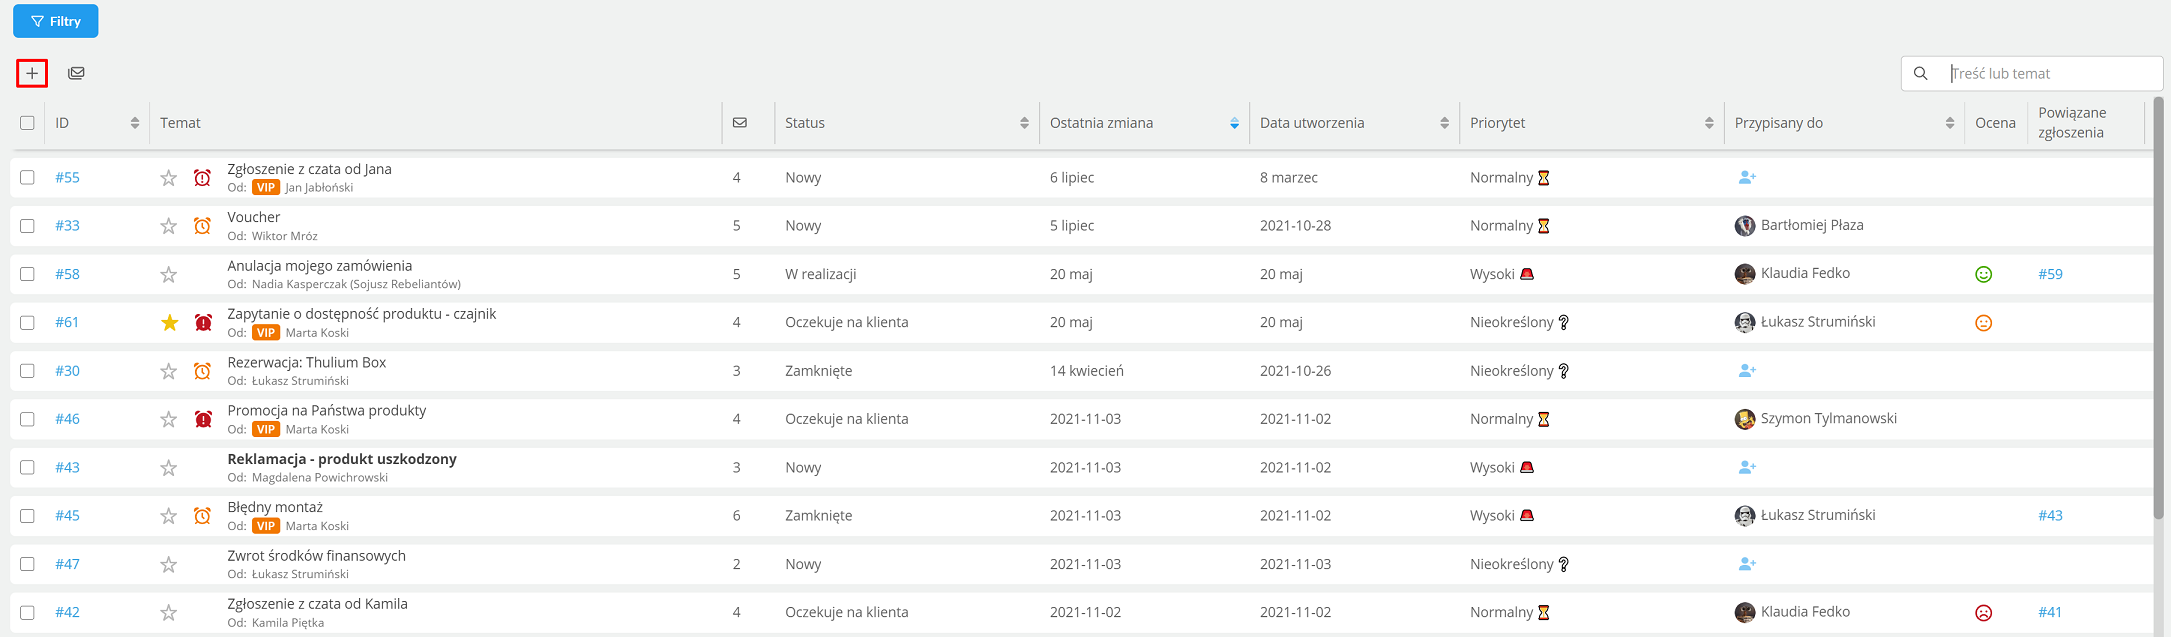Image resolution: width=2171 pixels, height=637 pixels.
Task: Star ticket #58 Anulacja mojego zamówienia
Action: pyautogui.click(x=169, y=274)
